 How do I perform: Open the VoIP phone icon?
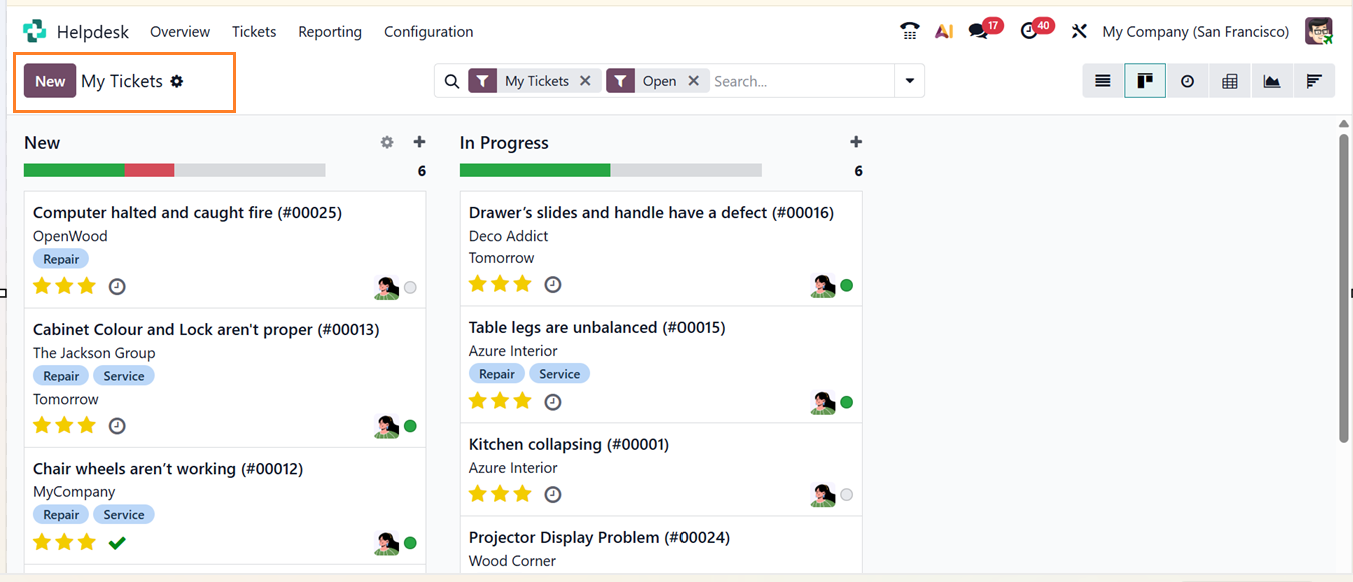(909, 31)
